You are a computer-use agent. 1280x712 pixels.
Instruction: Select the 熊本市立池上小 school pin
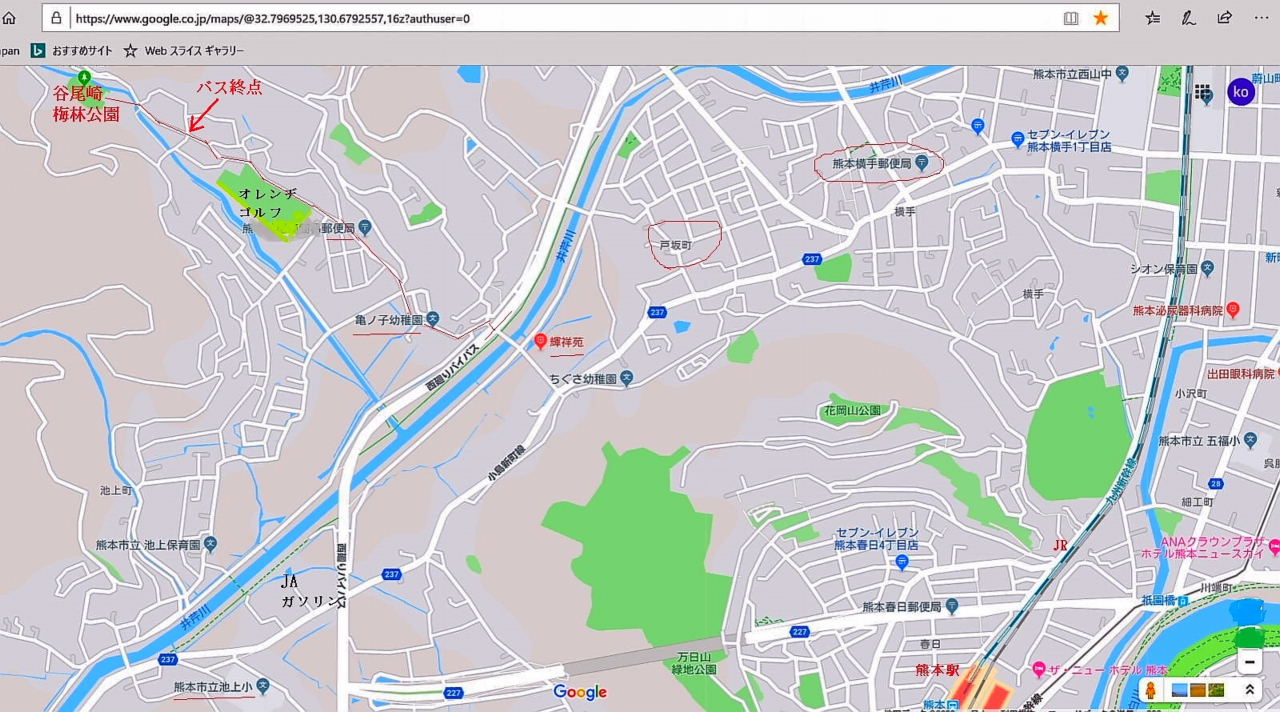click(262, 687)
